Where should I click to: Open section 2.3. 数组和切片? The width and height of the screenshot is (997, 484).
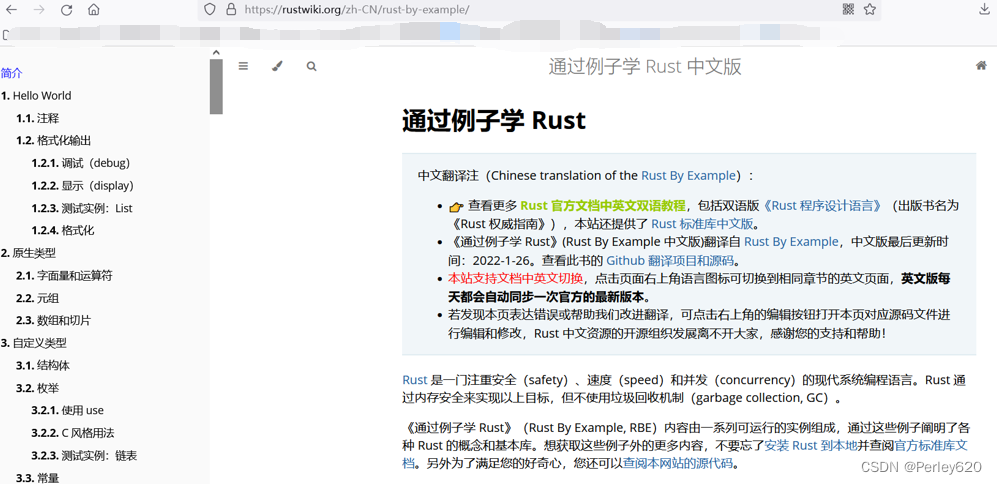(54, 321)
